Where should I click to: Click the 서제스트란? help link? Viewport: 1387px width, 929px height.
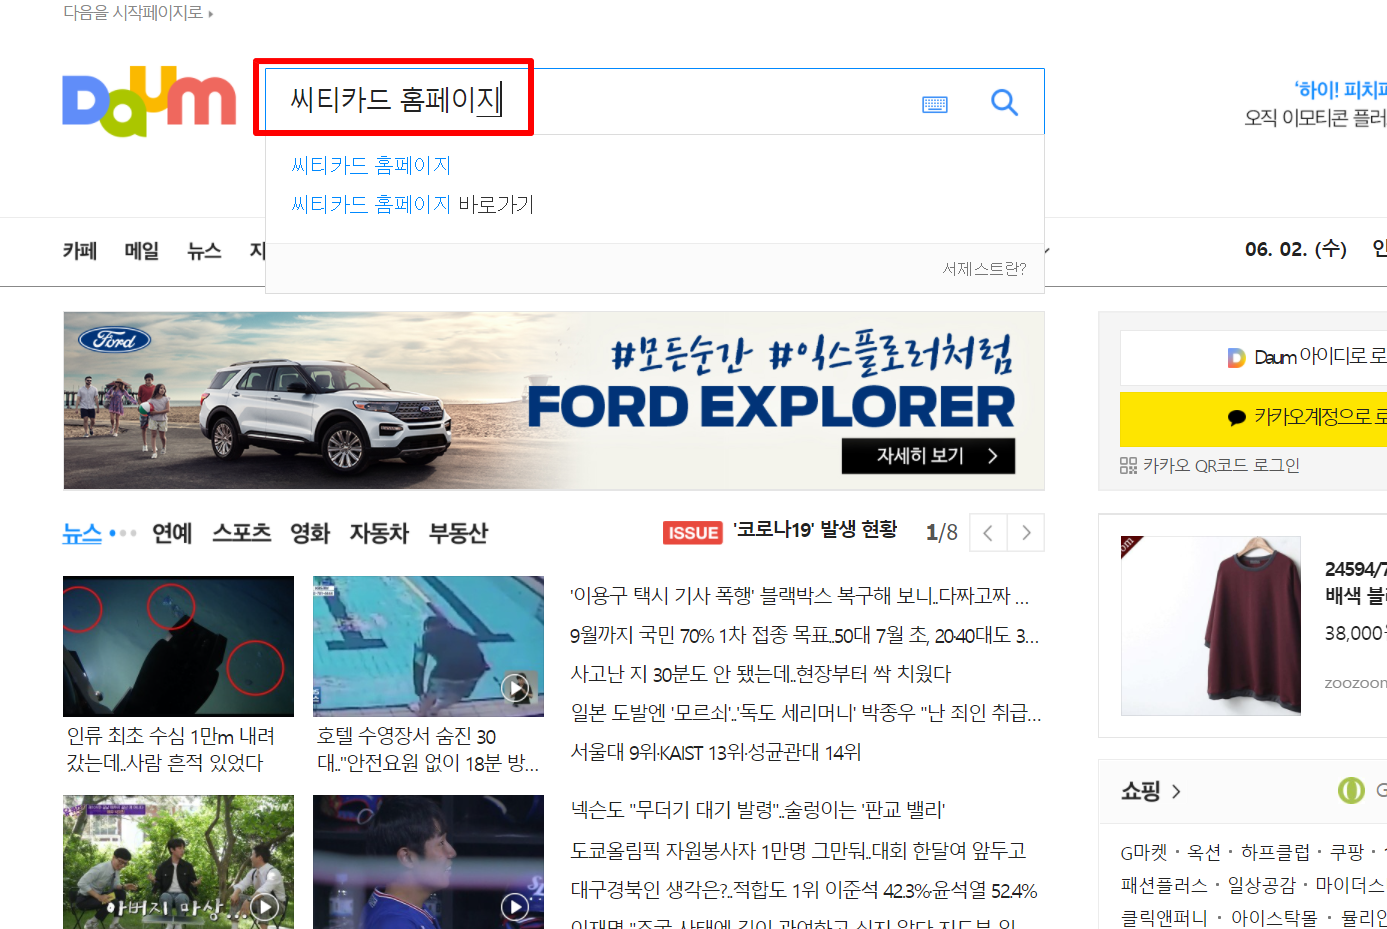(984, 268)
